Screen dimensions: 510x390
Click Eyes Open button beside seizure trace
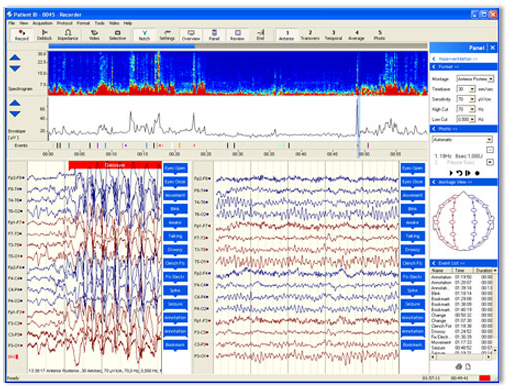(x=175, y=168)
